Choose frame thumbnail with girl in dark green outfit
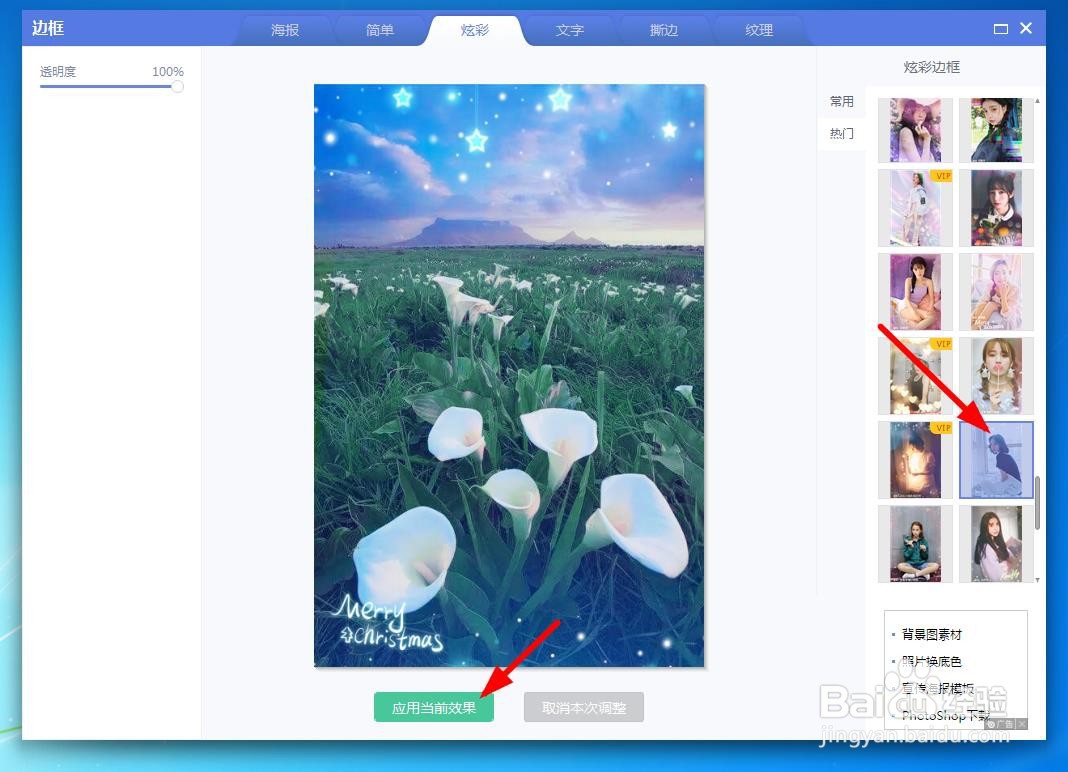1068x772 pixels. tap(996, 130)
